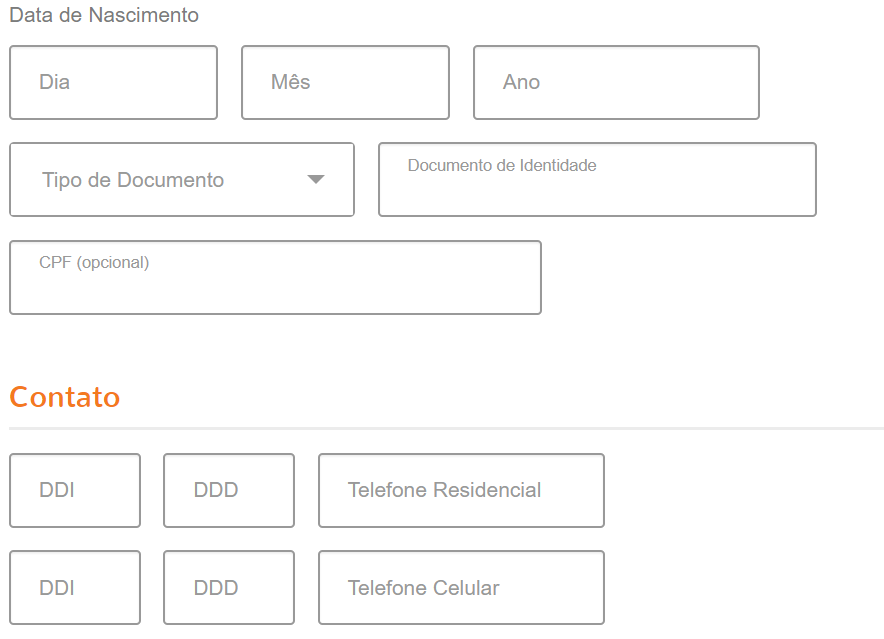Click the 'Tipo de Documento' placeholder text
This screenshot has height=639, width=884.
tap(133, 180)
